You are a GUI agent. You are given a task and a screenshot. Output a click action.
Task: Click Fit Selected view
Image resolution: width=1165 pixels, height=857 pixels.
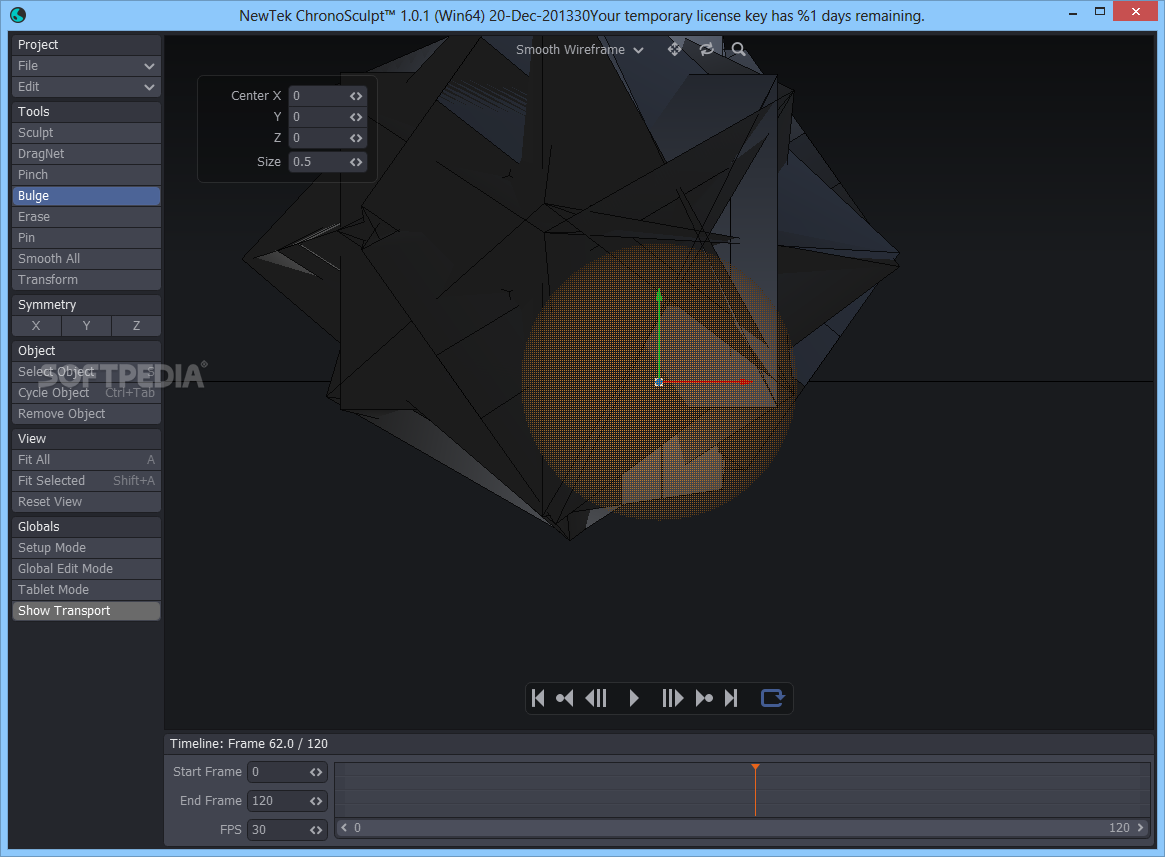pyautogui.click(x=86, y=481)
